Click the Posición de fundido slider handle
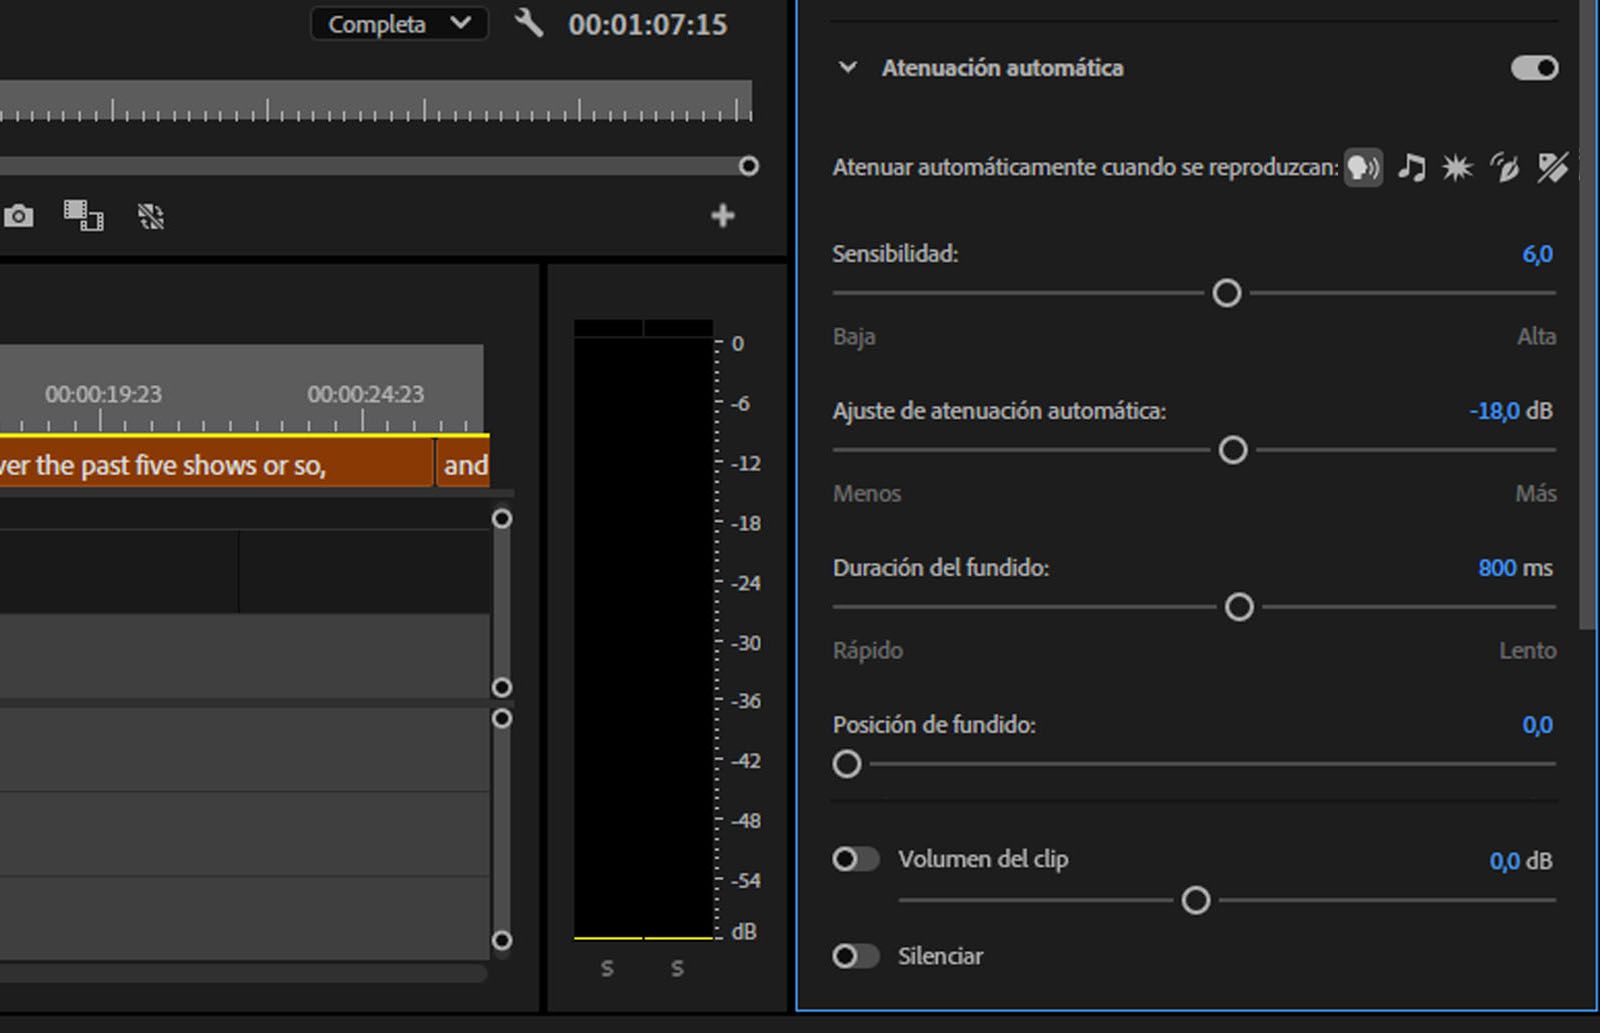Image resolution: width=1600 pixels, height=1033 pixels. click(x=847, y=764)
